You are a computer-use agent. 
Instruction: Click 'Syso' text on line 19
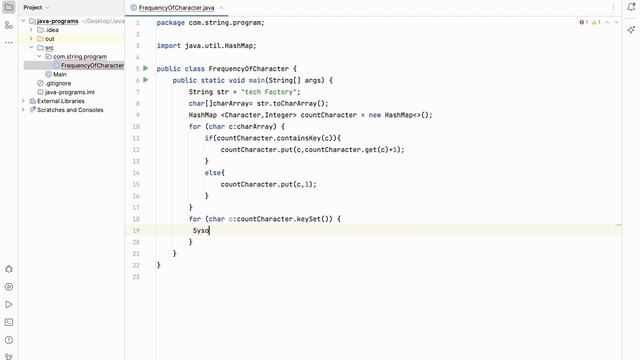click(x=201, y=230)
